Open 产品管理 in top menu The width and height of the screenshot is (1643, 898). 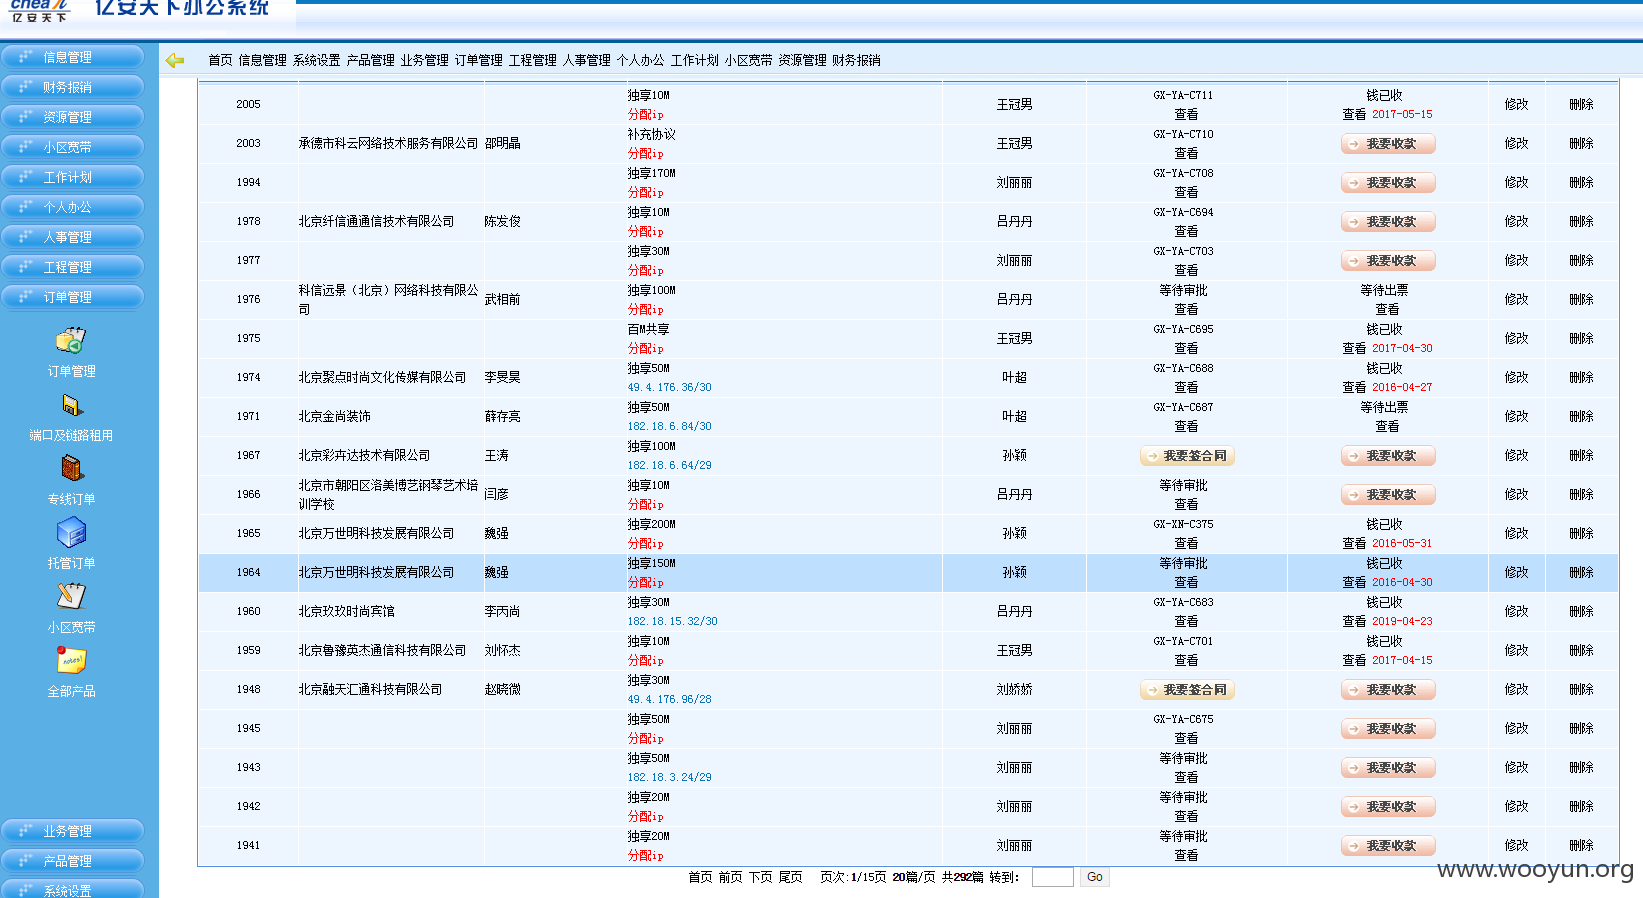(370, 60)
